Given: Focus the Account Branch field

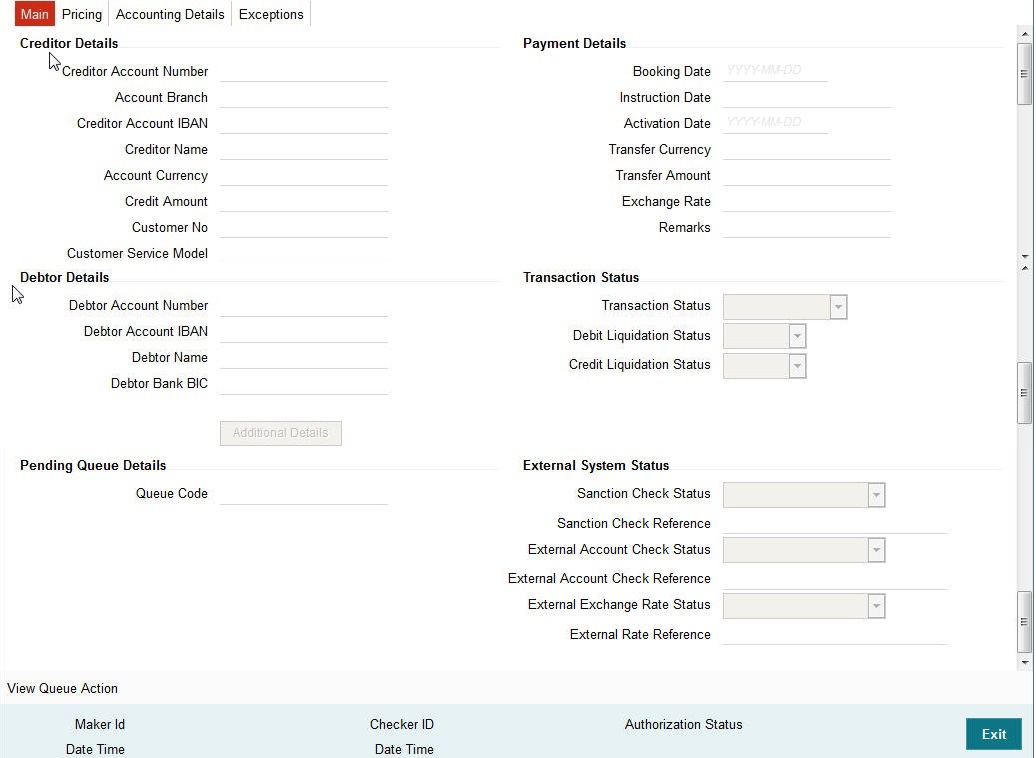Looking at the screenshot, I should (304, 96).
